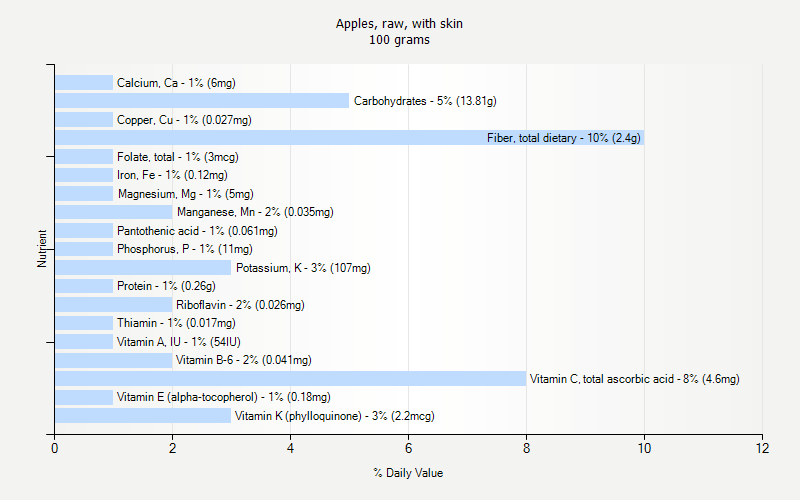Click the Vitamin B-6 bar
This screenshot has height=500, width=800.
pyautogui.click(x=113, y=360)
